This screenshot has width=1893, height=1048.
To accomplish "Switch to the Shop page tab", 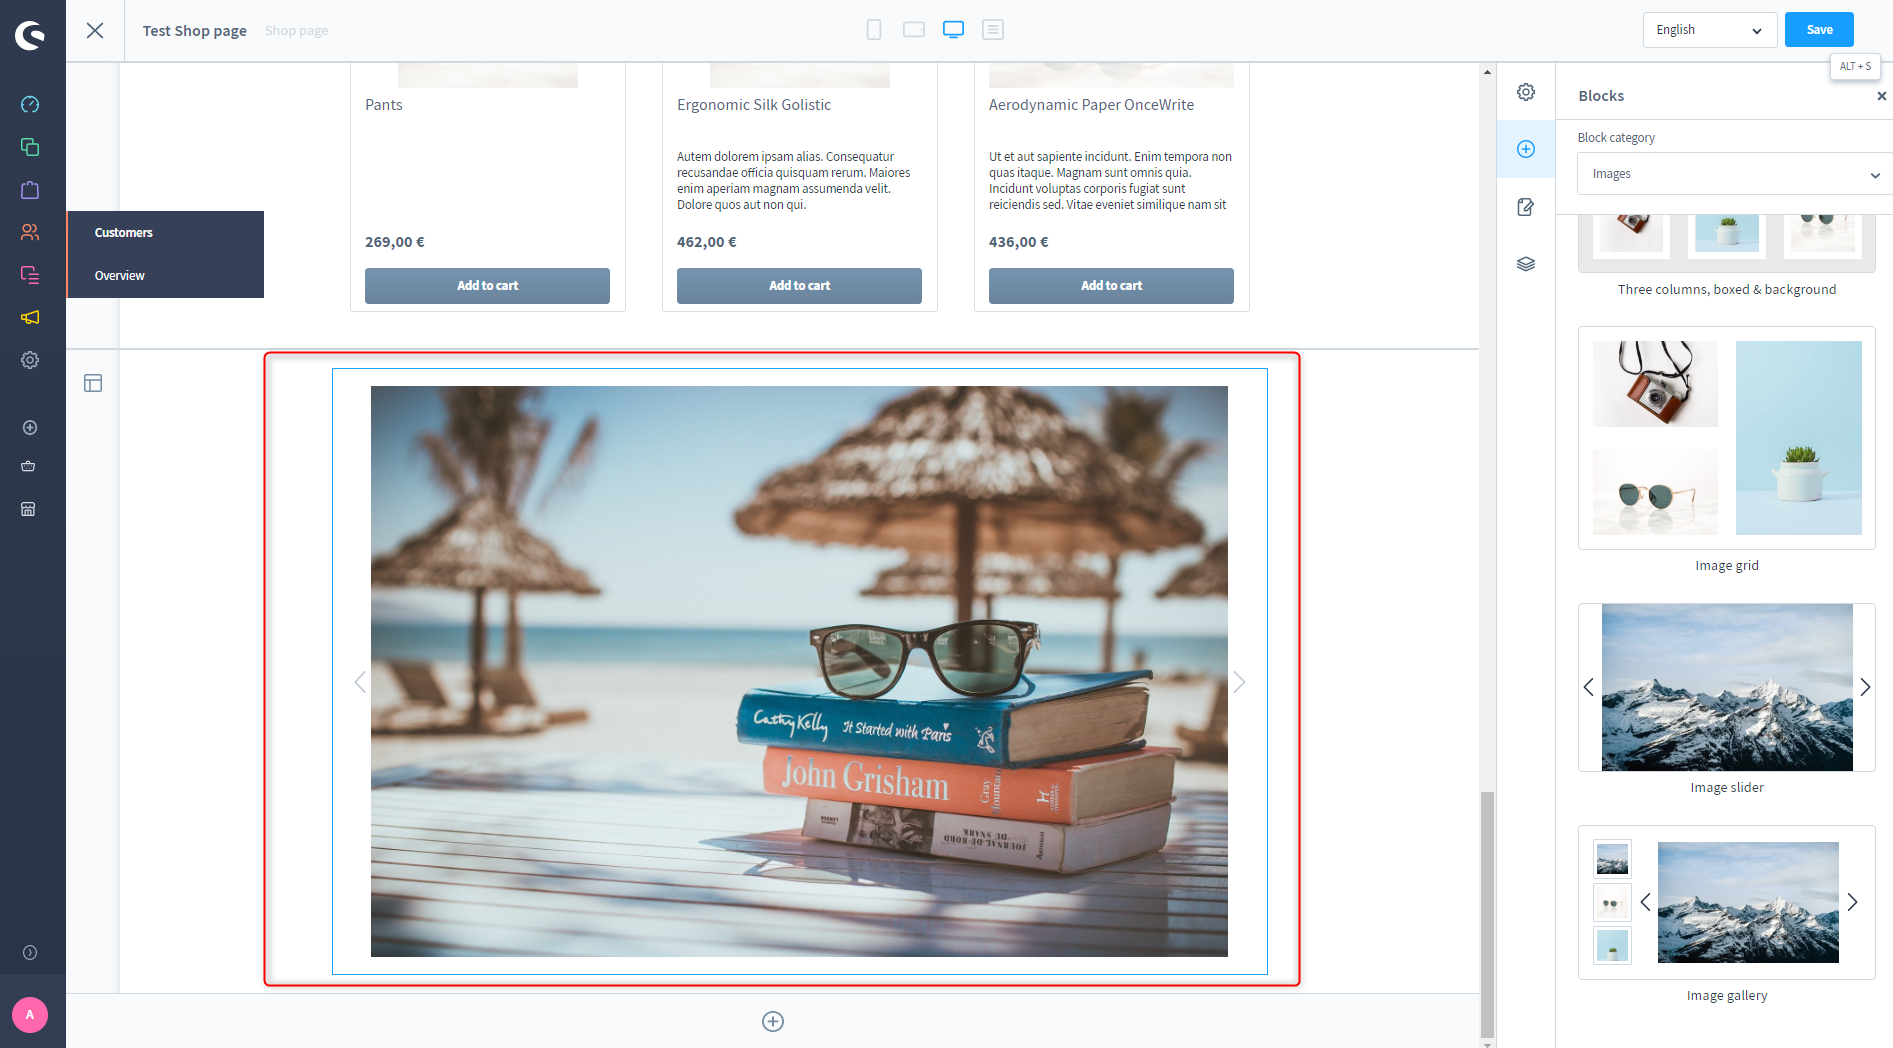I will coord(296,30).
